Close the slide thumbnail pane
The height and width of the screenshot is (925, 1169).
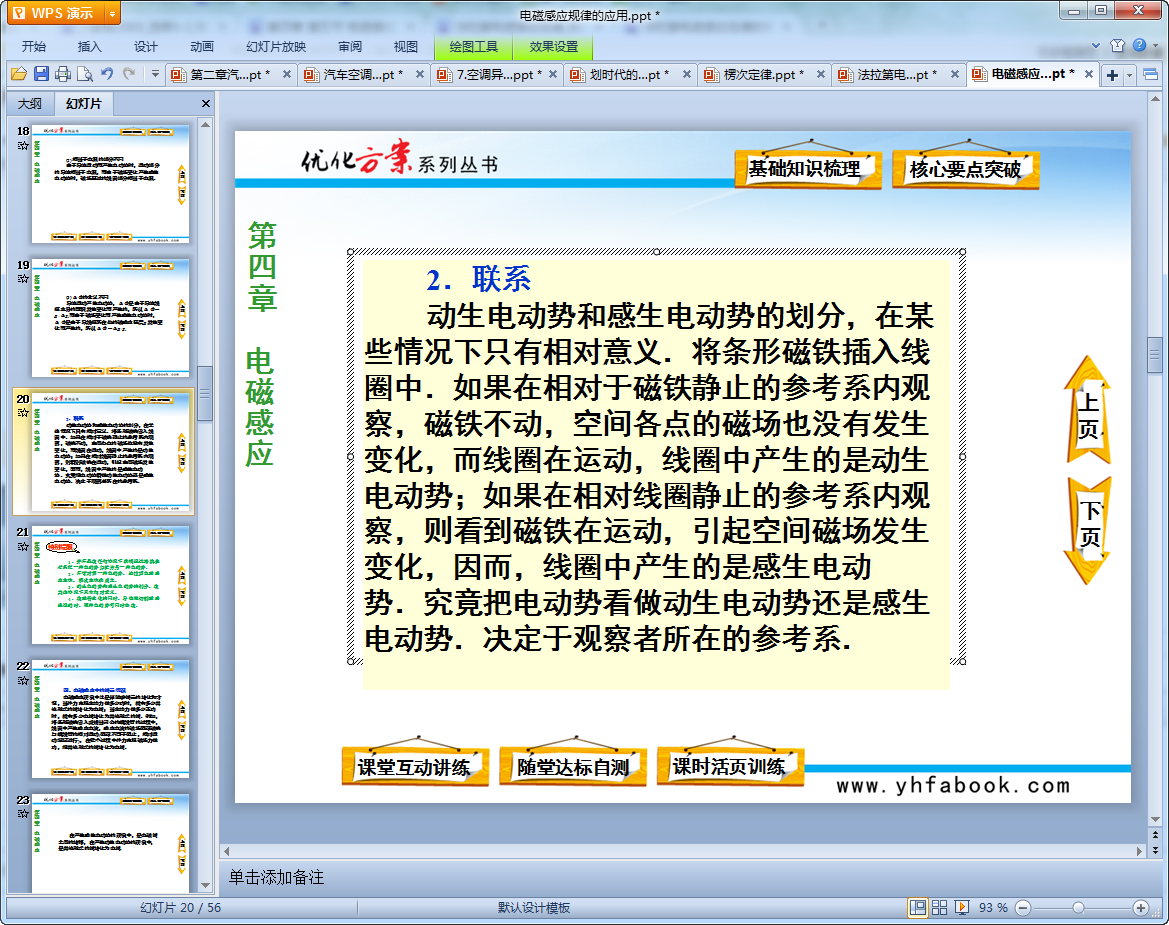point(206,104)
